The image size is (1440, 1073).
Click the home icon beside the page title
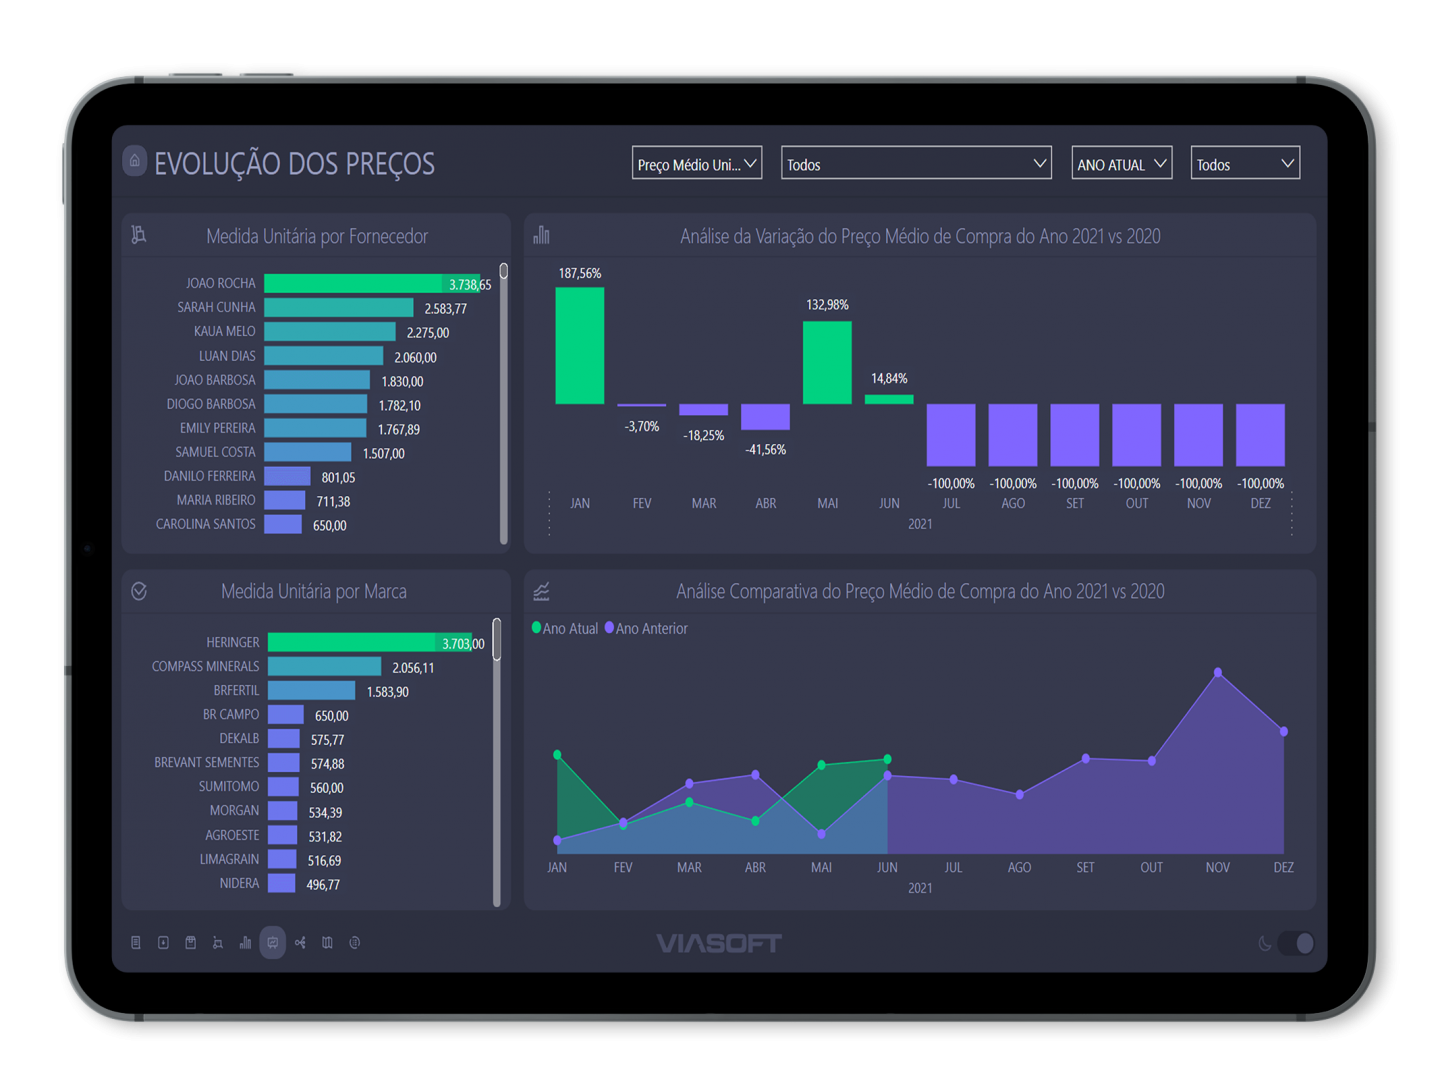[134, 161]
